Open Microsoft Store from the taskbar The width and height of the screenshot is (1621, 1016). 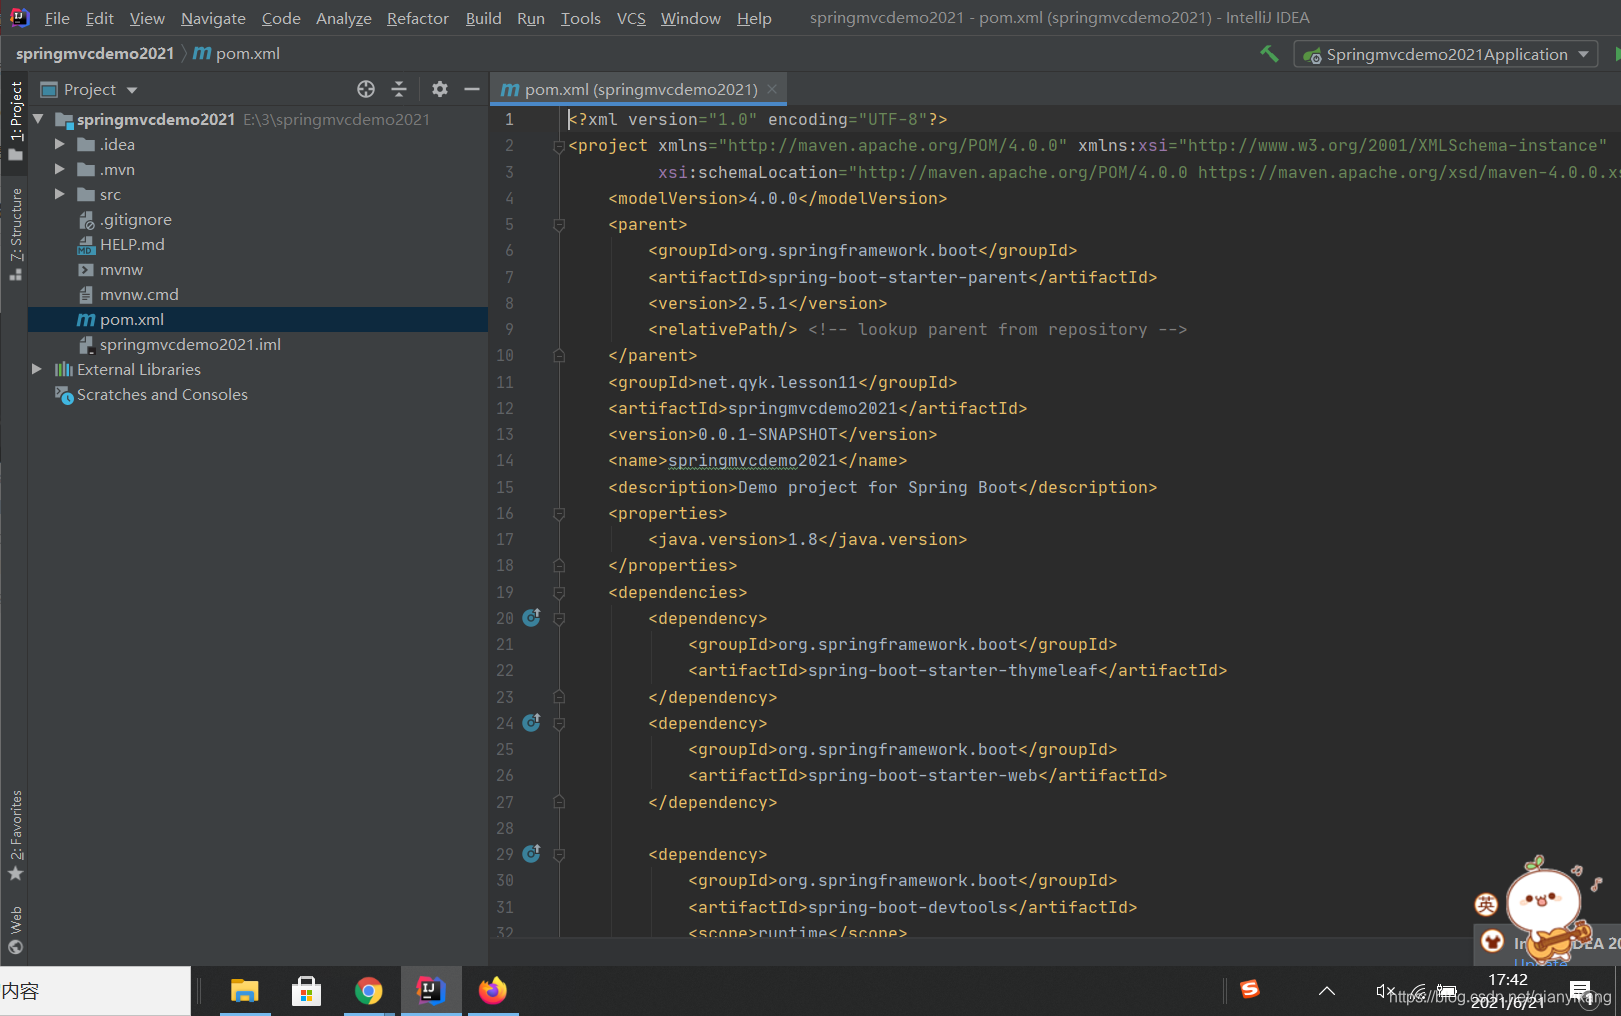pyautogui.click(x=306, y=991)
